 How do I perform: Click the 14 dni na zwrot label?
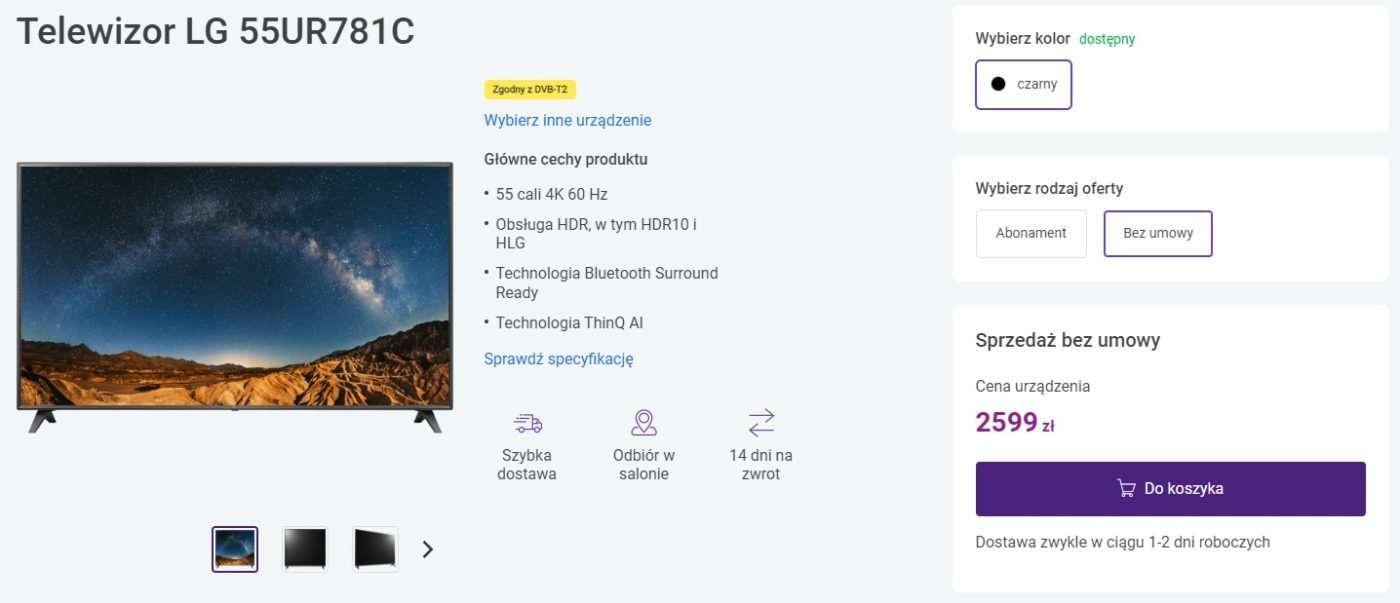(x=761, y=465)
